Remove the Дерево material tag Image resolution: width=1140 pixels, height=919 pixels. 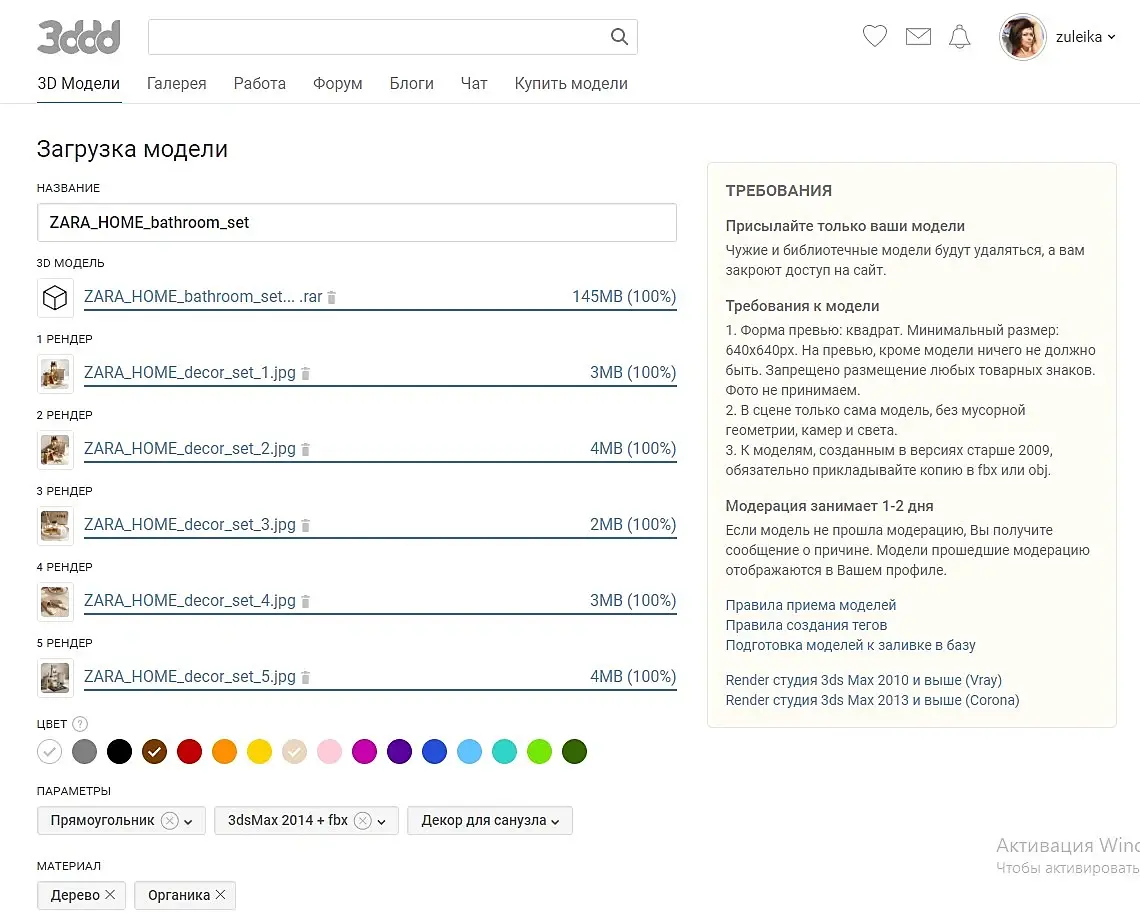point(110,895)
